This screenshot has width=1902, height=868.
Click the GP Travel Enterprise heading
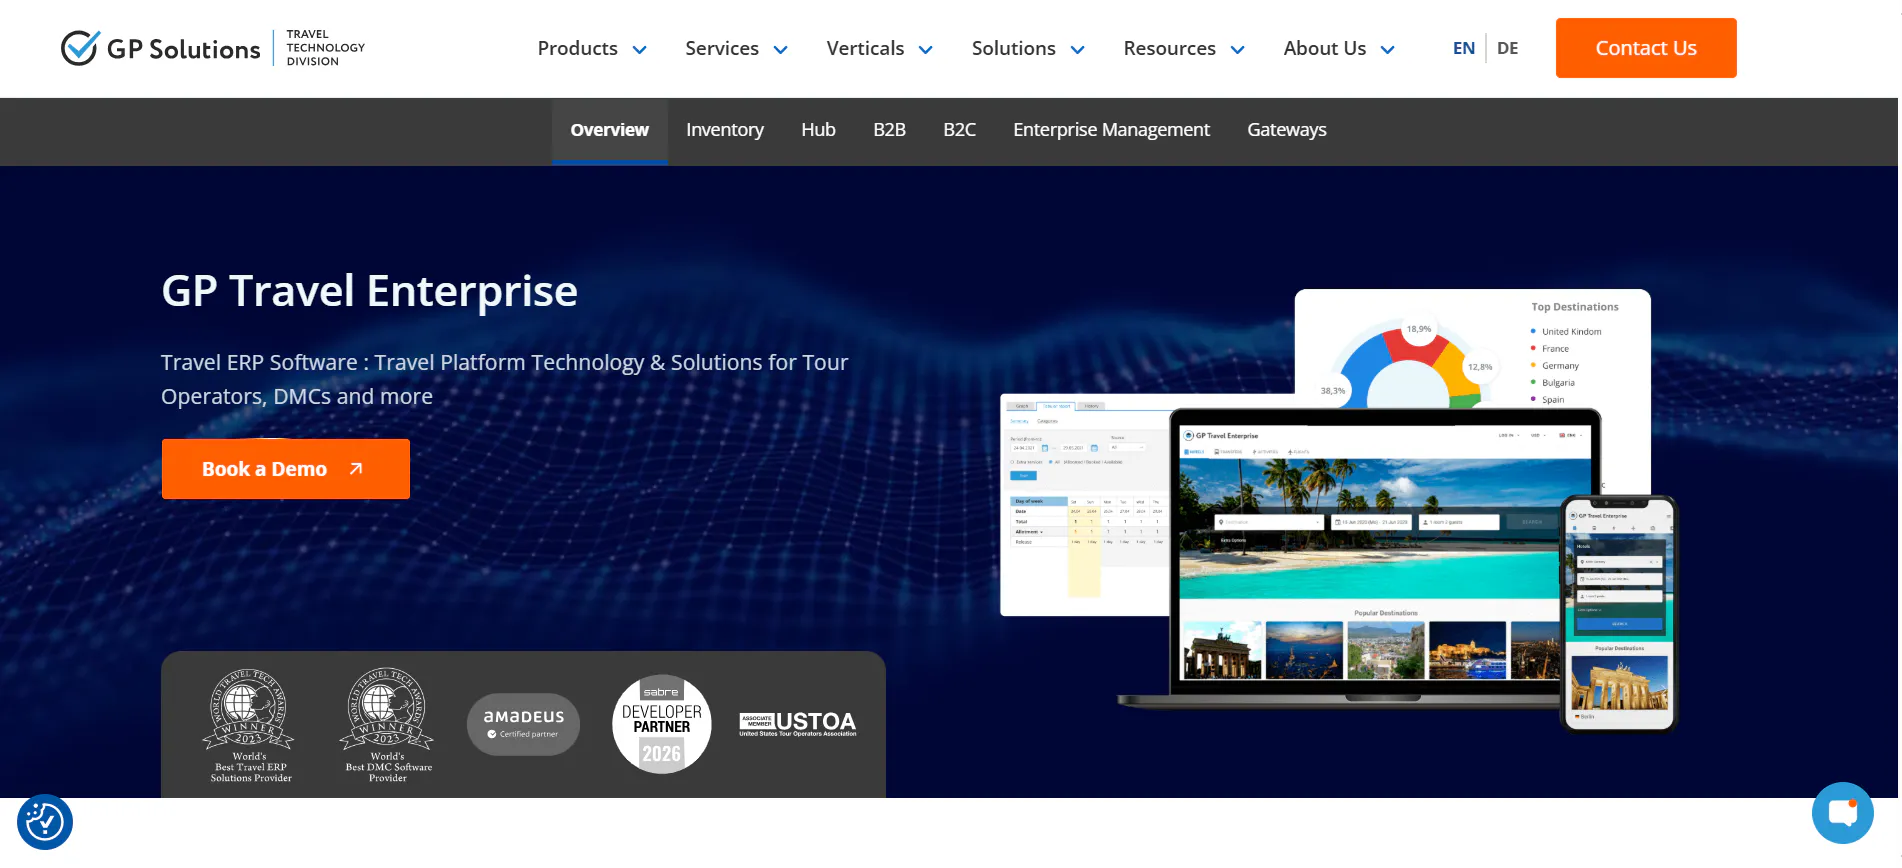370,291
